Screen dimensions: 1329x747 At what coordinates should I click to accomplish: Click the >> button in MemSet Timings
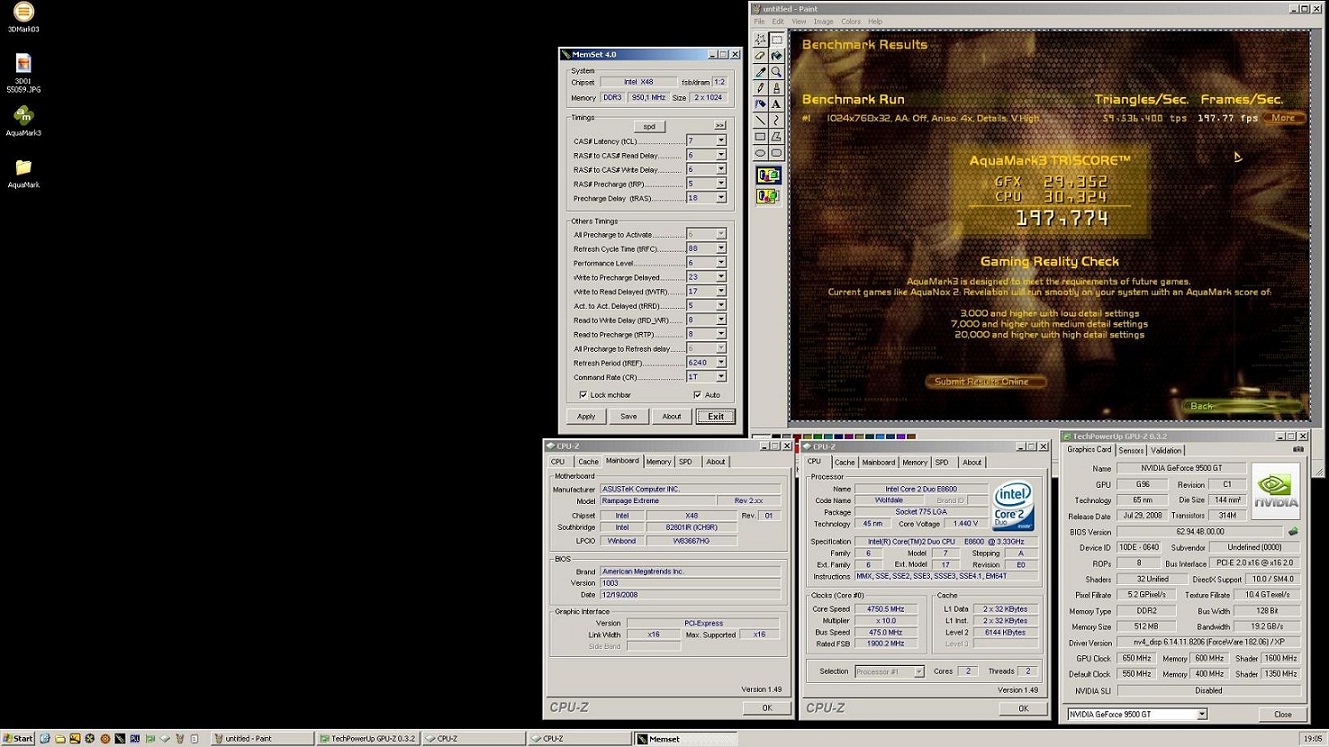(719, 126)
